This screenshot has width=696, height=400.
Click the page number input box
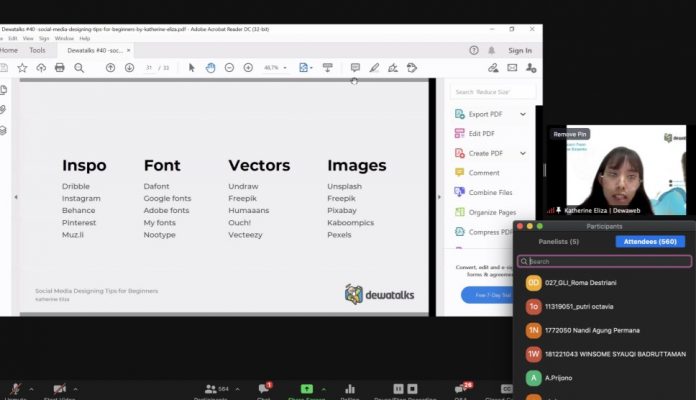[150, 67]
